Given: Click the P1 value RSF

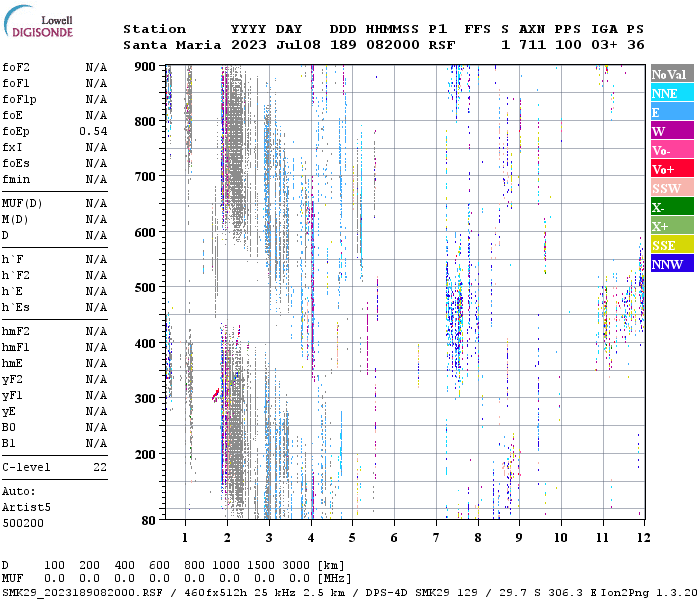Looking at the screenshot, I should click(x=442, y=45).
